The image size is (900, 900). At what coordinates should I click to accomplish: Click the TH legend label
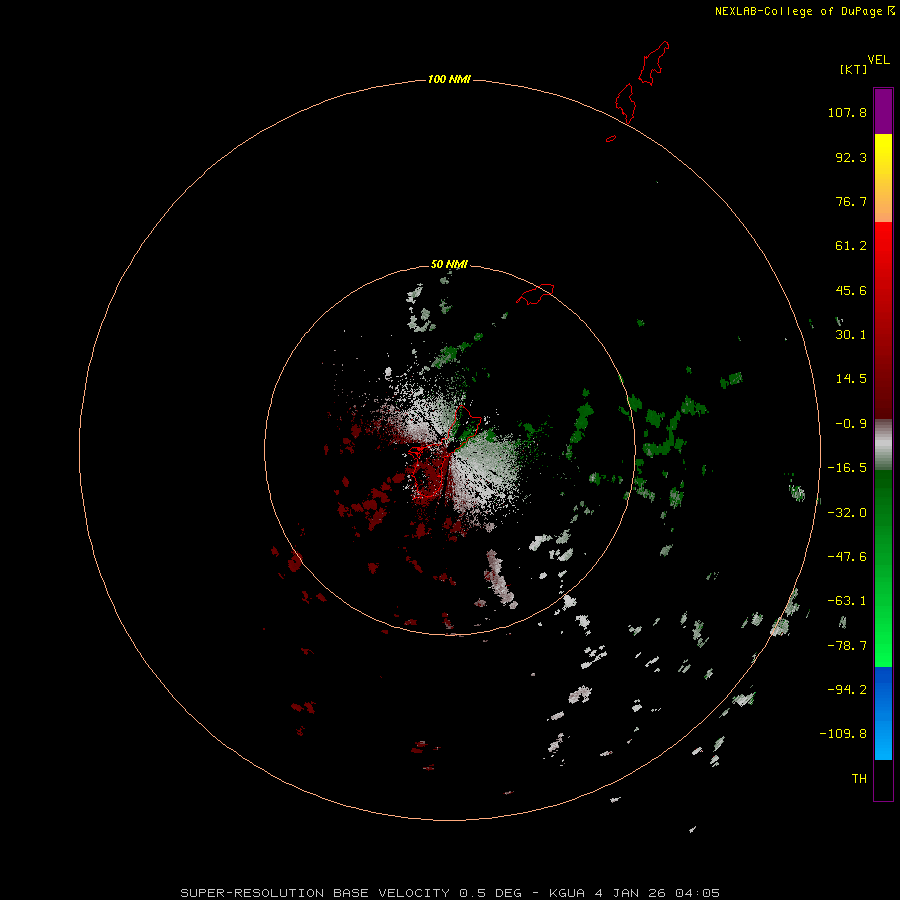click(x=859, y=779)
